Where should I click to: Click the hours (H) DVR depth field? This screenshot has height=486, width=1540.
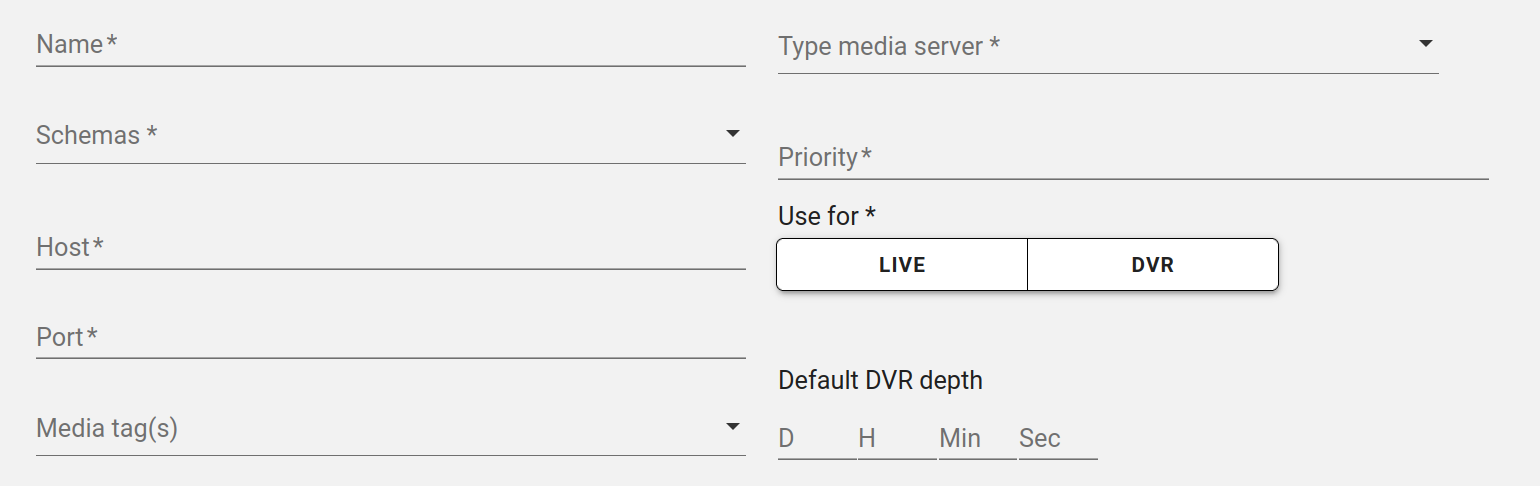click(x=896, y=439)
